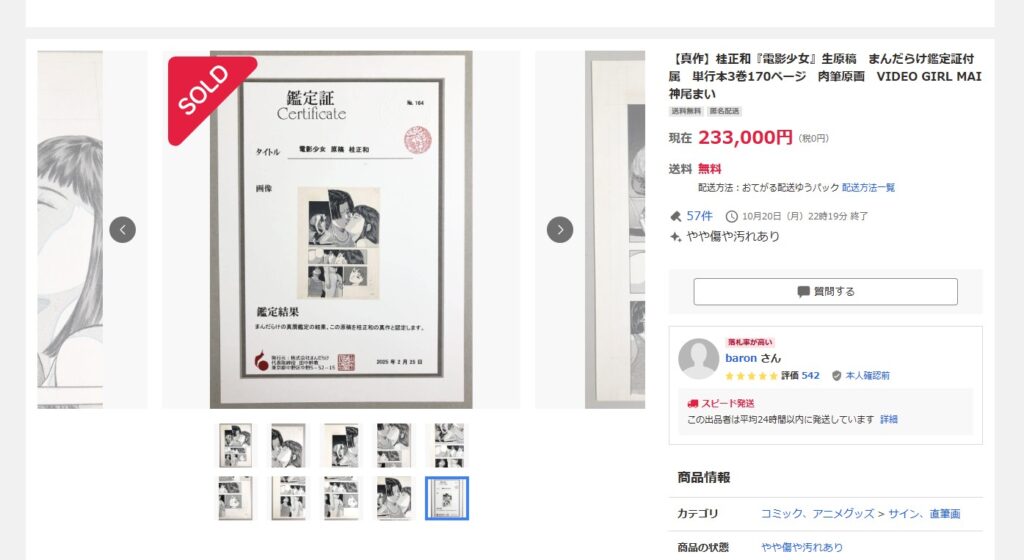
Task: Select the highlighted certificate thumbnail
Action: pyautogui.click(x=447, y=498)
